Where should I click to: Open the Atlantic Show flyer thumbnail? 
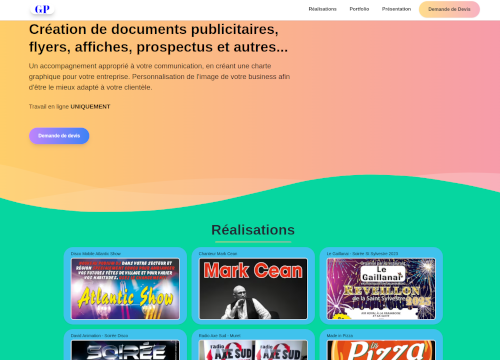point(125,289)
